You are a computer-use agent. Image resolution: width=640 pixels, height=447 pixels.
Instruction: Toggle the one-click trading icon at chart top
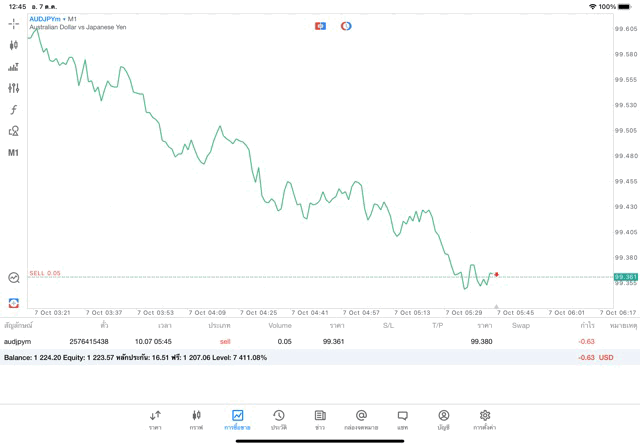tap(320, 25)
